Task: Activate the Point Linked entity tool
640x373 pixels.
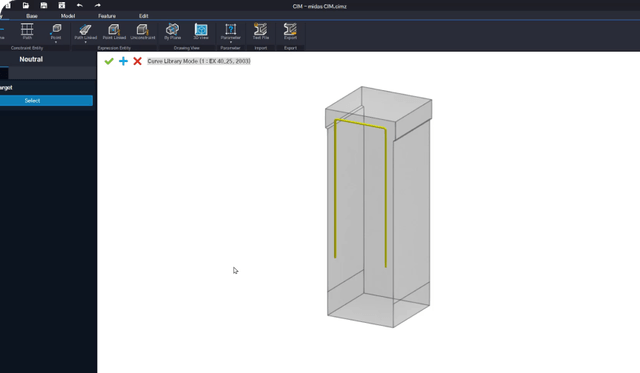Action: click(x=114, y=31)
